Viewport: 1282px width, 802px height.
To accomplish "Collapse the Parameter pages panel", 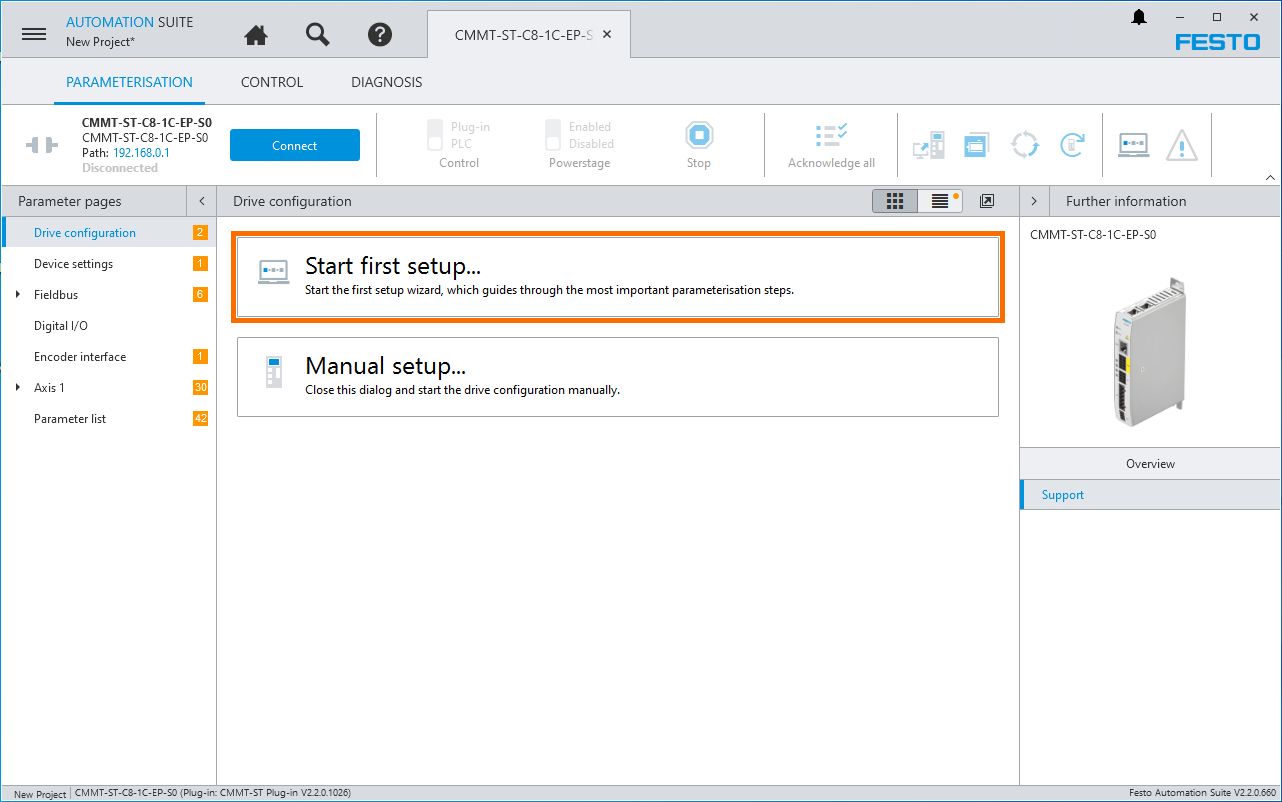I will pyautogui.click(x=202, y=201).
